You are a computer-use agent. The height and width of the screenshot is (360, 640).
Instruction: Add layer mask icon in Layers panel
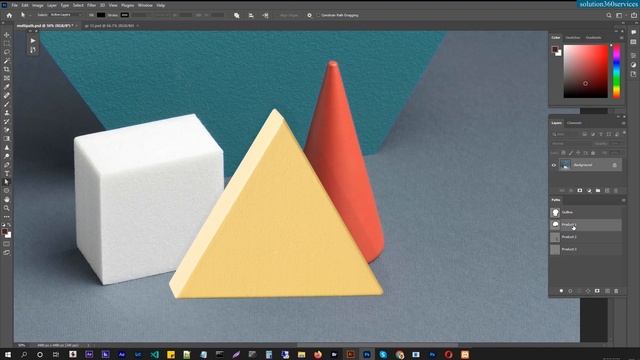coord(580,190)
